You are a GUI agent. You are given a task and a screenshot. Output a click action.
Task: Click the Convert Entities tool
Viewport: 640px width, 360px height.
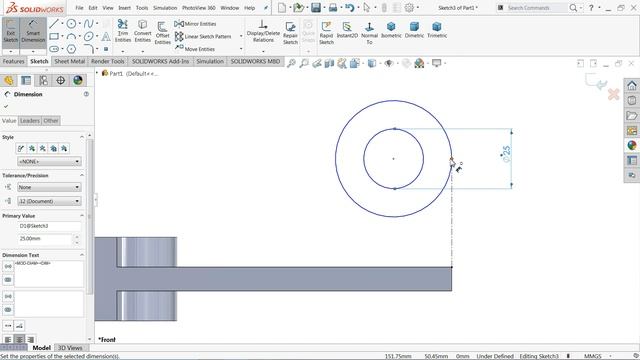point(142,31)
